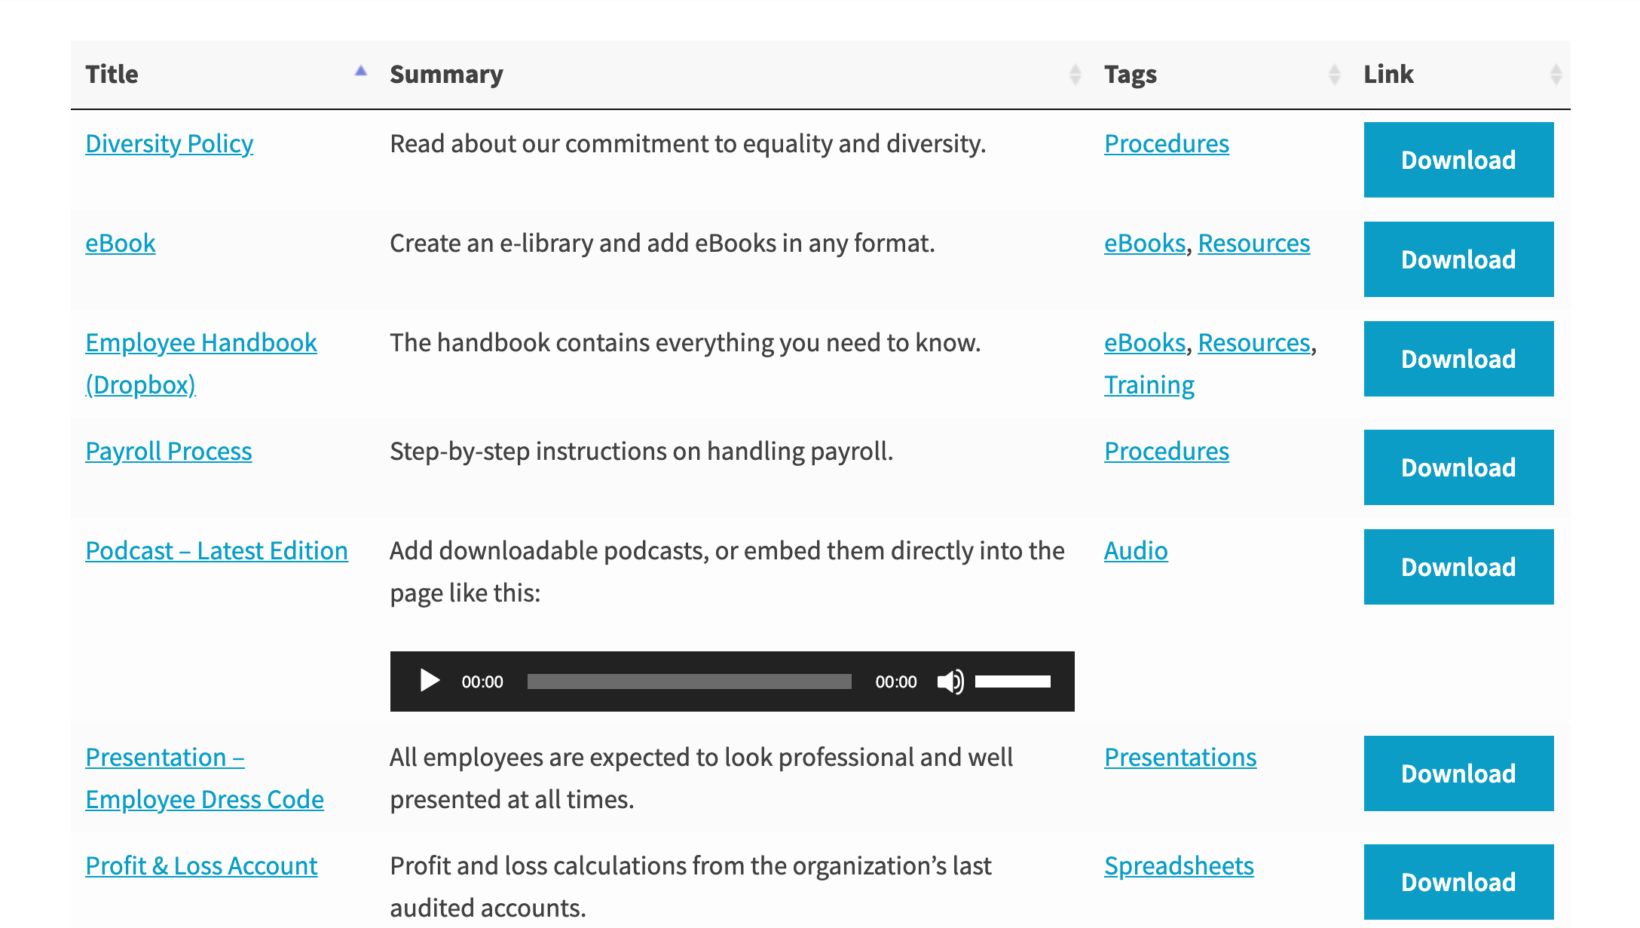The image size is (1640, 928).
Task: Open the eBook title link
Action: click(120, 243)
